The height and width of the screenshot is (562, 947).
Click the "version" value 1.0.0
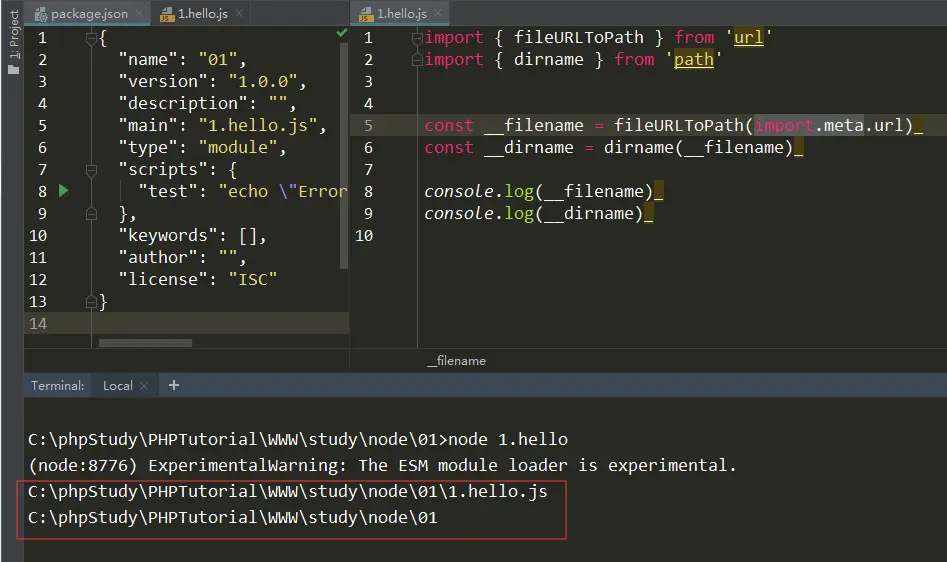pos(263,81)
